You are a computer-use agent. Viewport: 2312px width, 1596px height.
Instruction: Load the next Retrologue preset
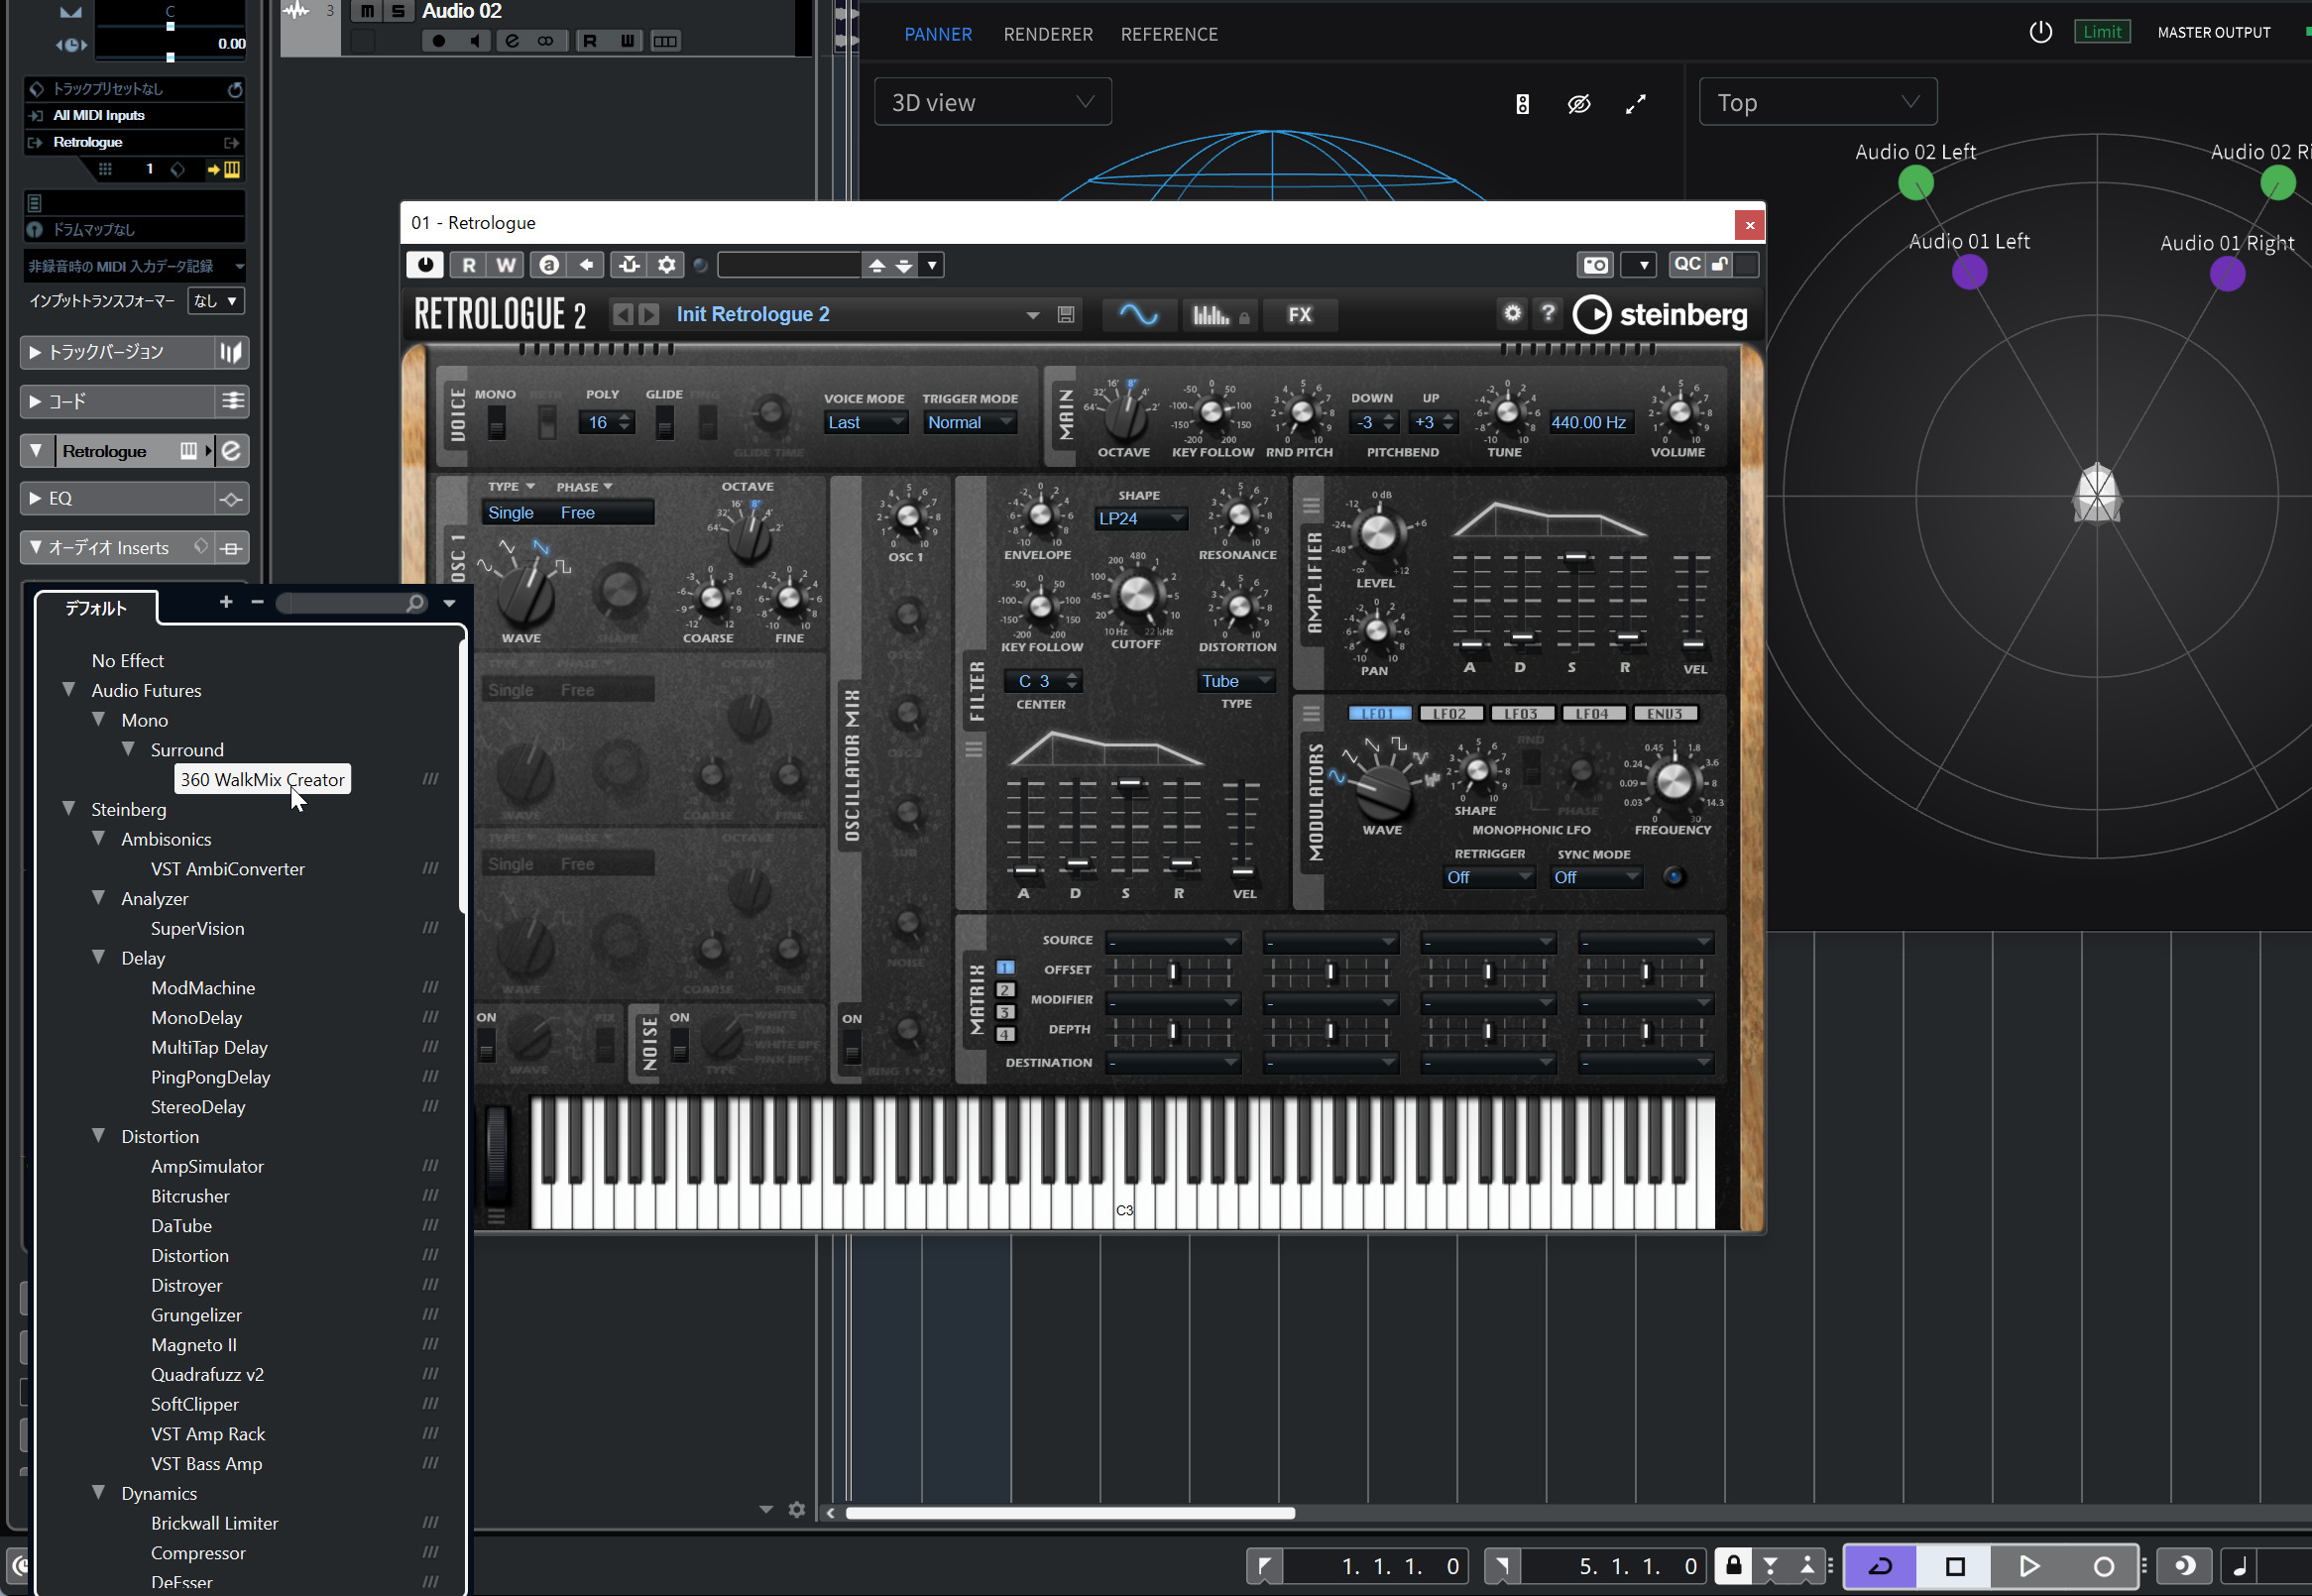click(649, 314)
